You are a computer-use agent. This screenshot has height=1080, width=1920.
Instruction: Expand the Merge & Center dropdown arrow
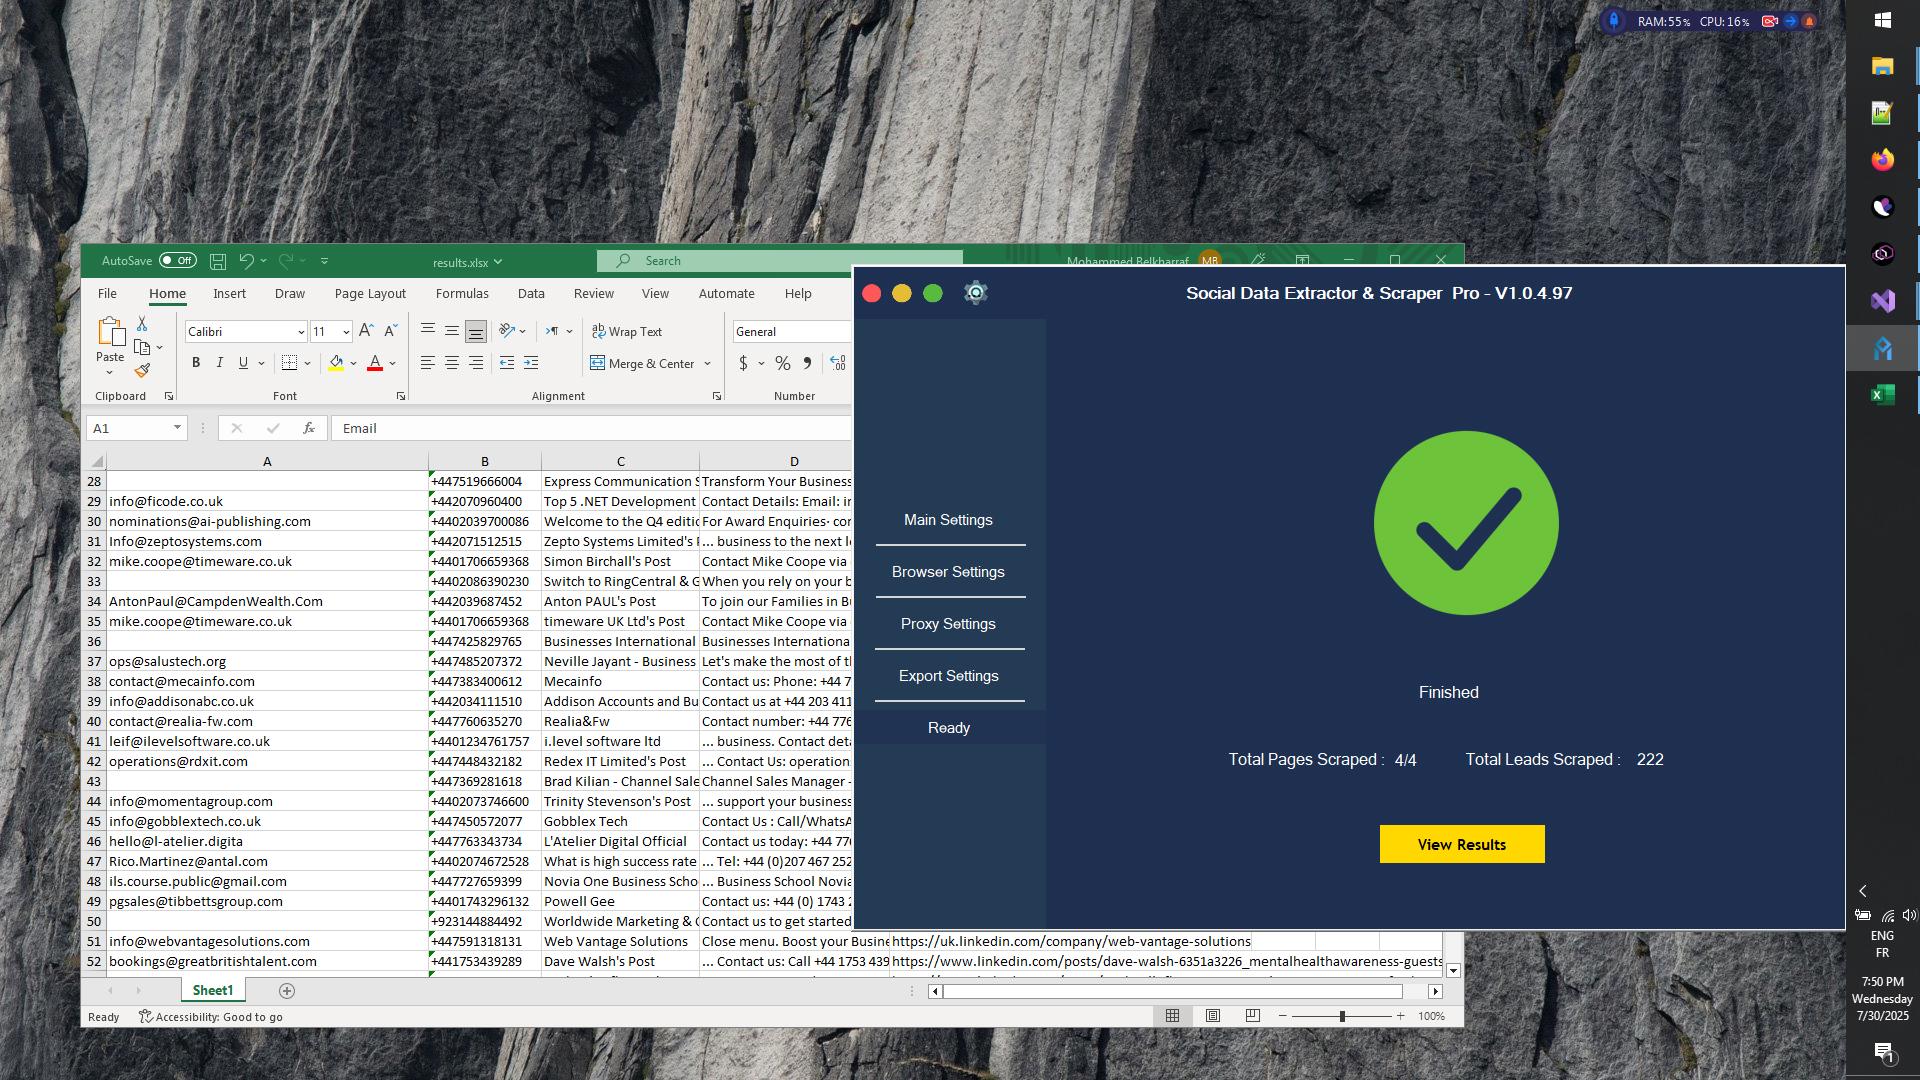coord(707,364)
